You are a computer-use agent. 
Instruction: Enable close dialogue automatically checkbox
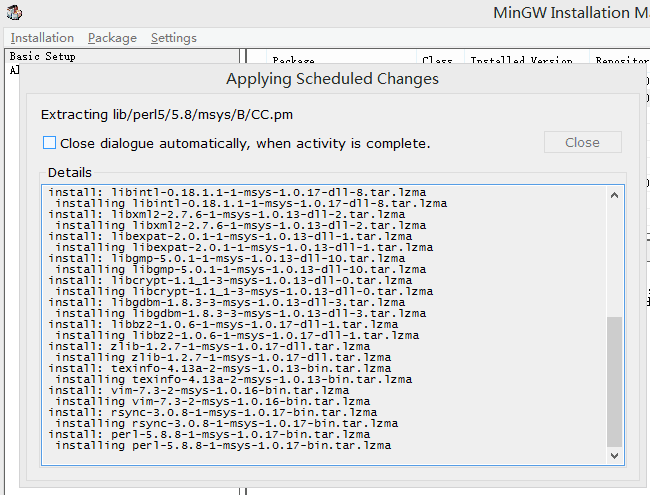49,143
